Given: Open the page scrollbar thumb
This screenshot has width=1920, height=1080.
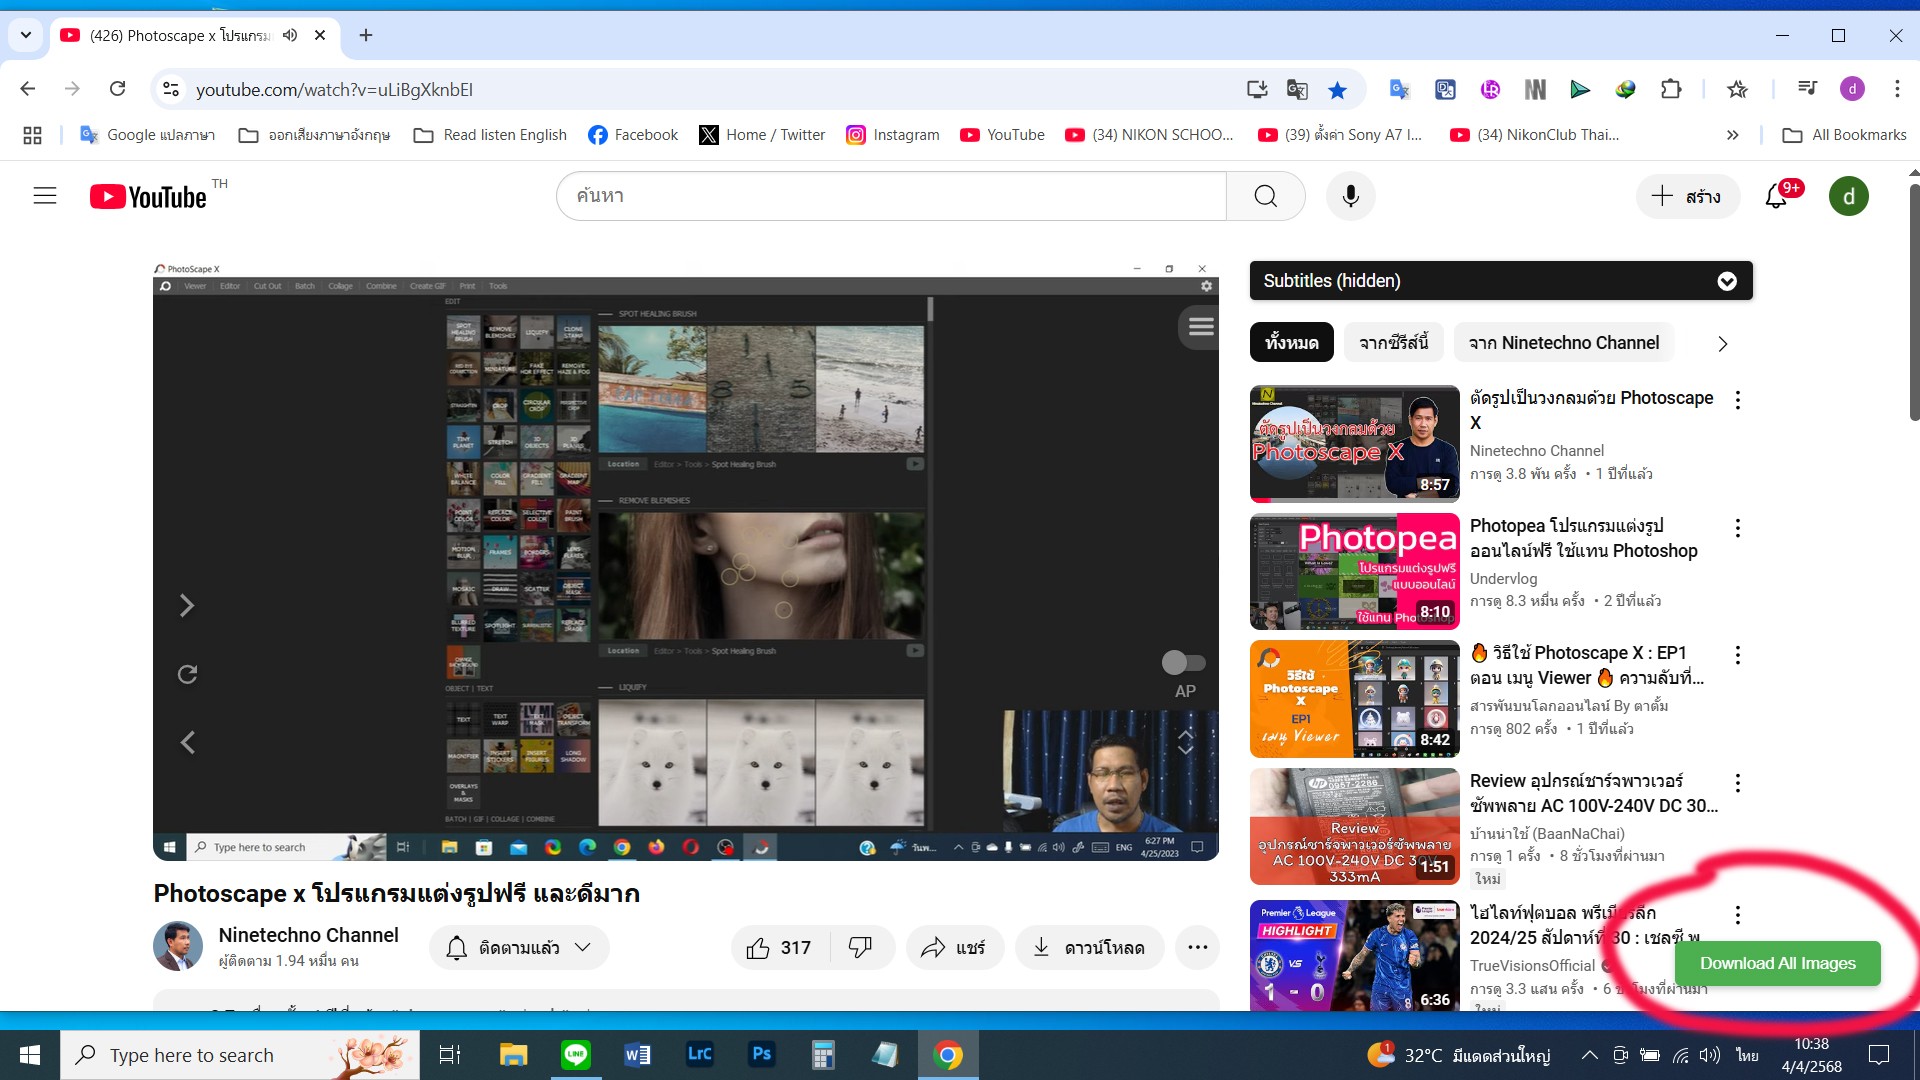Looking at the screenshot, I should click(x=1914, y=300).
